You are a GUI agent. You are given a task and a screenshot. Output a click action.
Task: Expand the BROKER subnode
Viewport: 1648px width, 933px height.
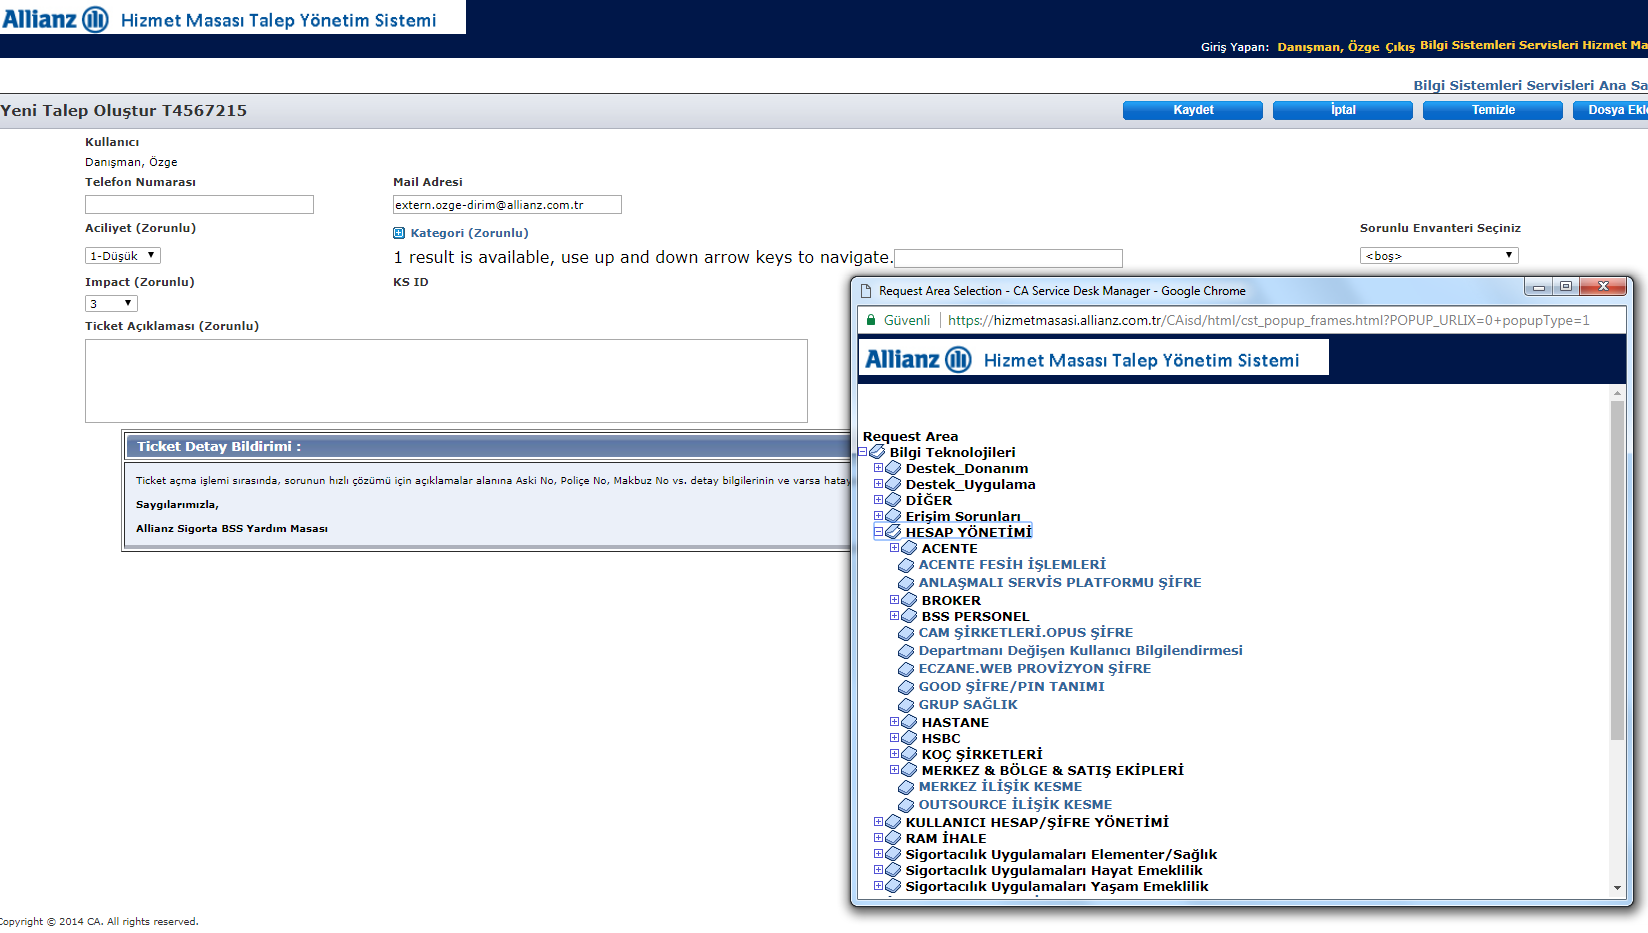(x=895, y=600)
